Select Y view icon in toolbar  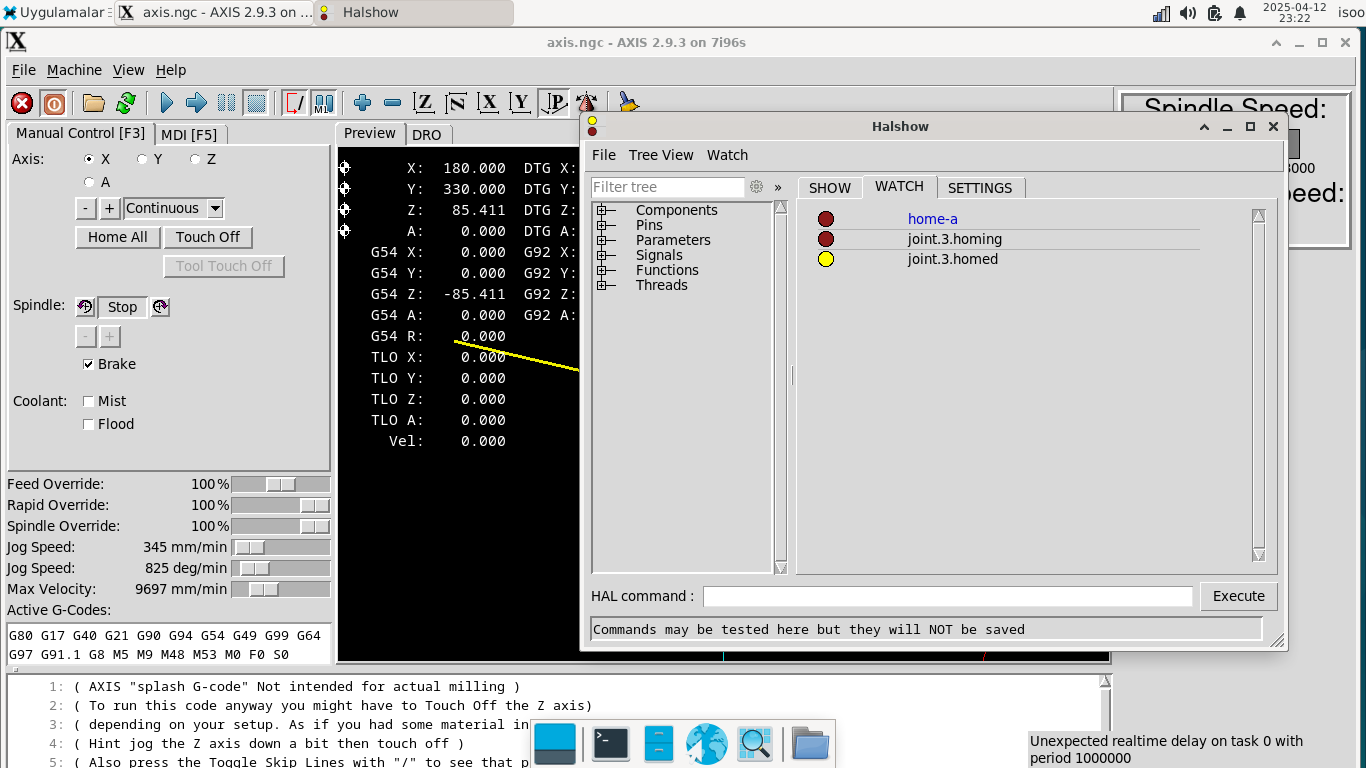[x=520, y=103]
